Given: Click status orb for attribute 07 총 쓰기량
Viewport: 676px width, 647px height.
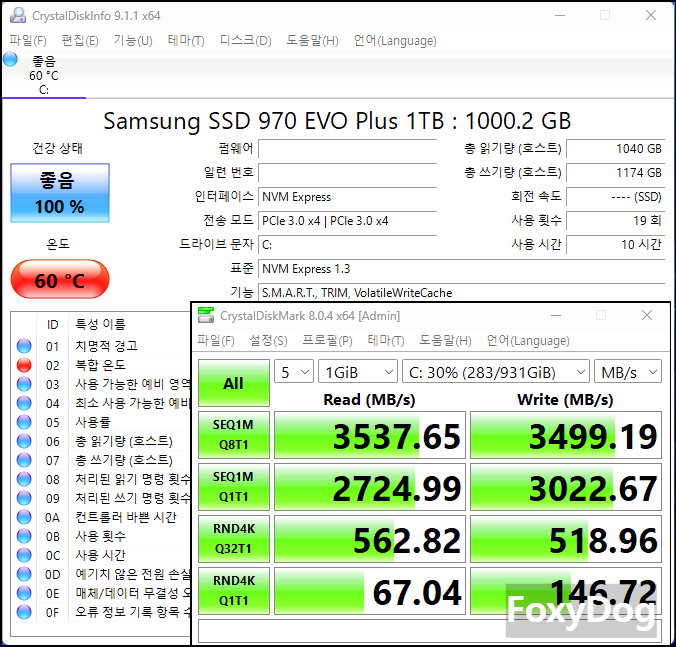Looking at the screenshot, I should (24, 460).
